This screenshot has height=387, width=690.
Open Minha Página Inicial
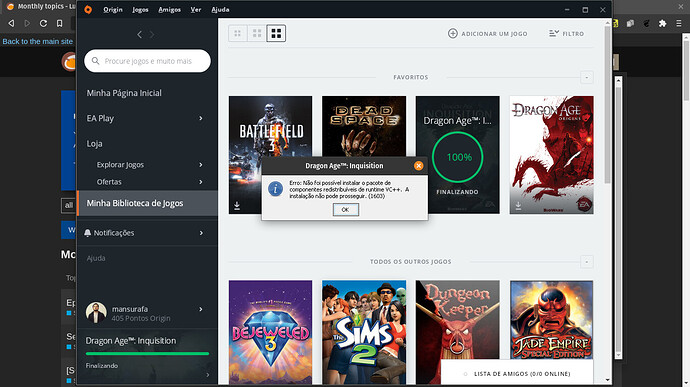click(x=124, y=93)
